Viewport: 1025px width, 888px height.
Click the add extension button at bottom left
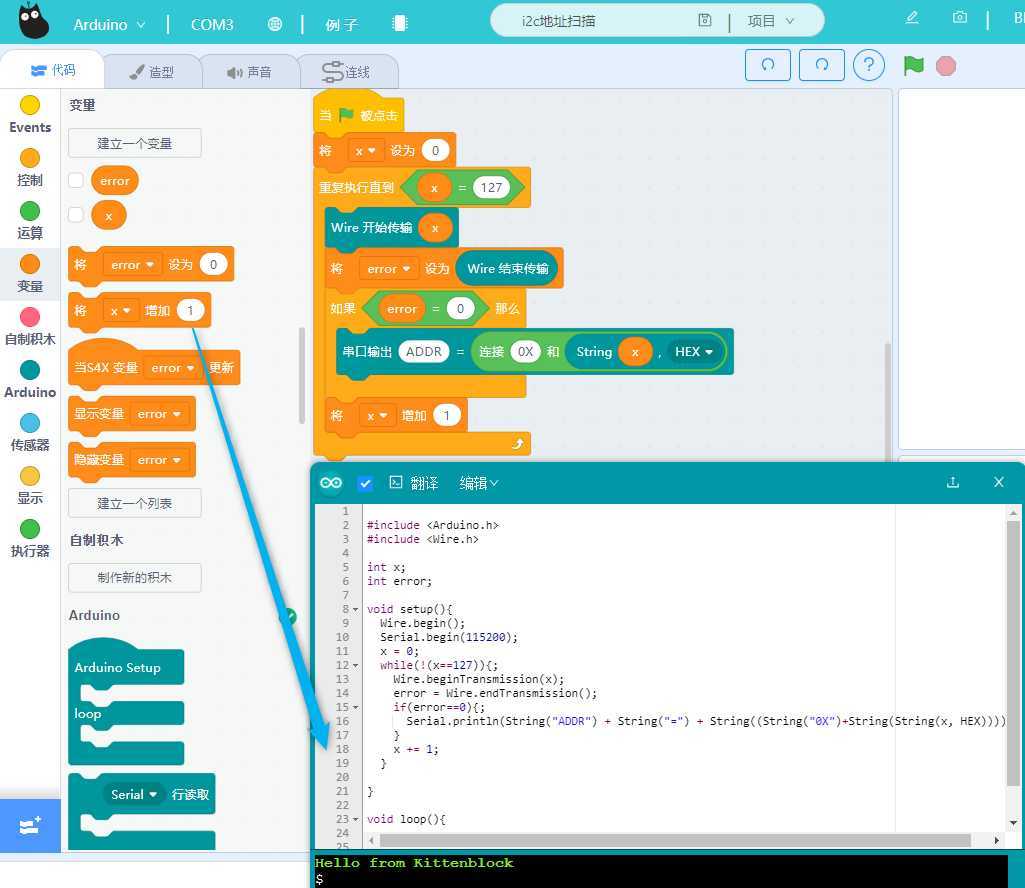[30, 826]
